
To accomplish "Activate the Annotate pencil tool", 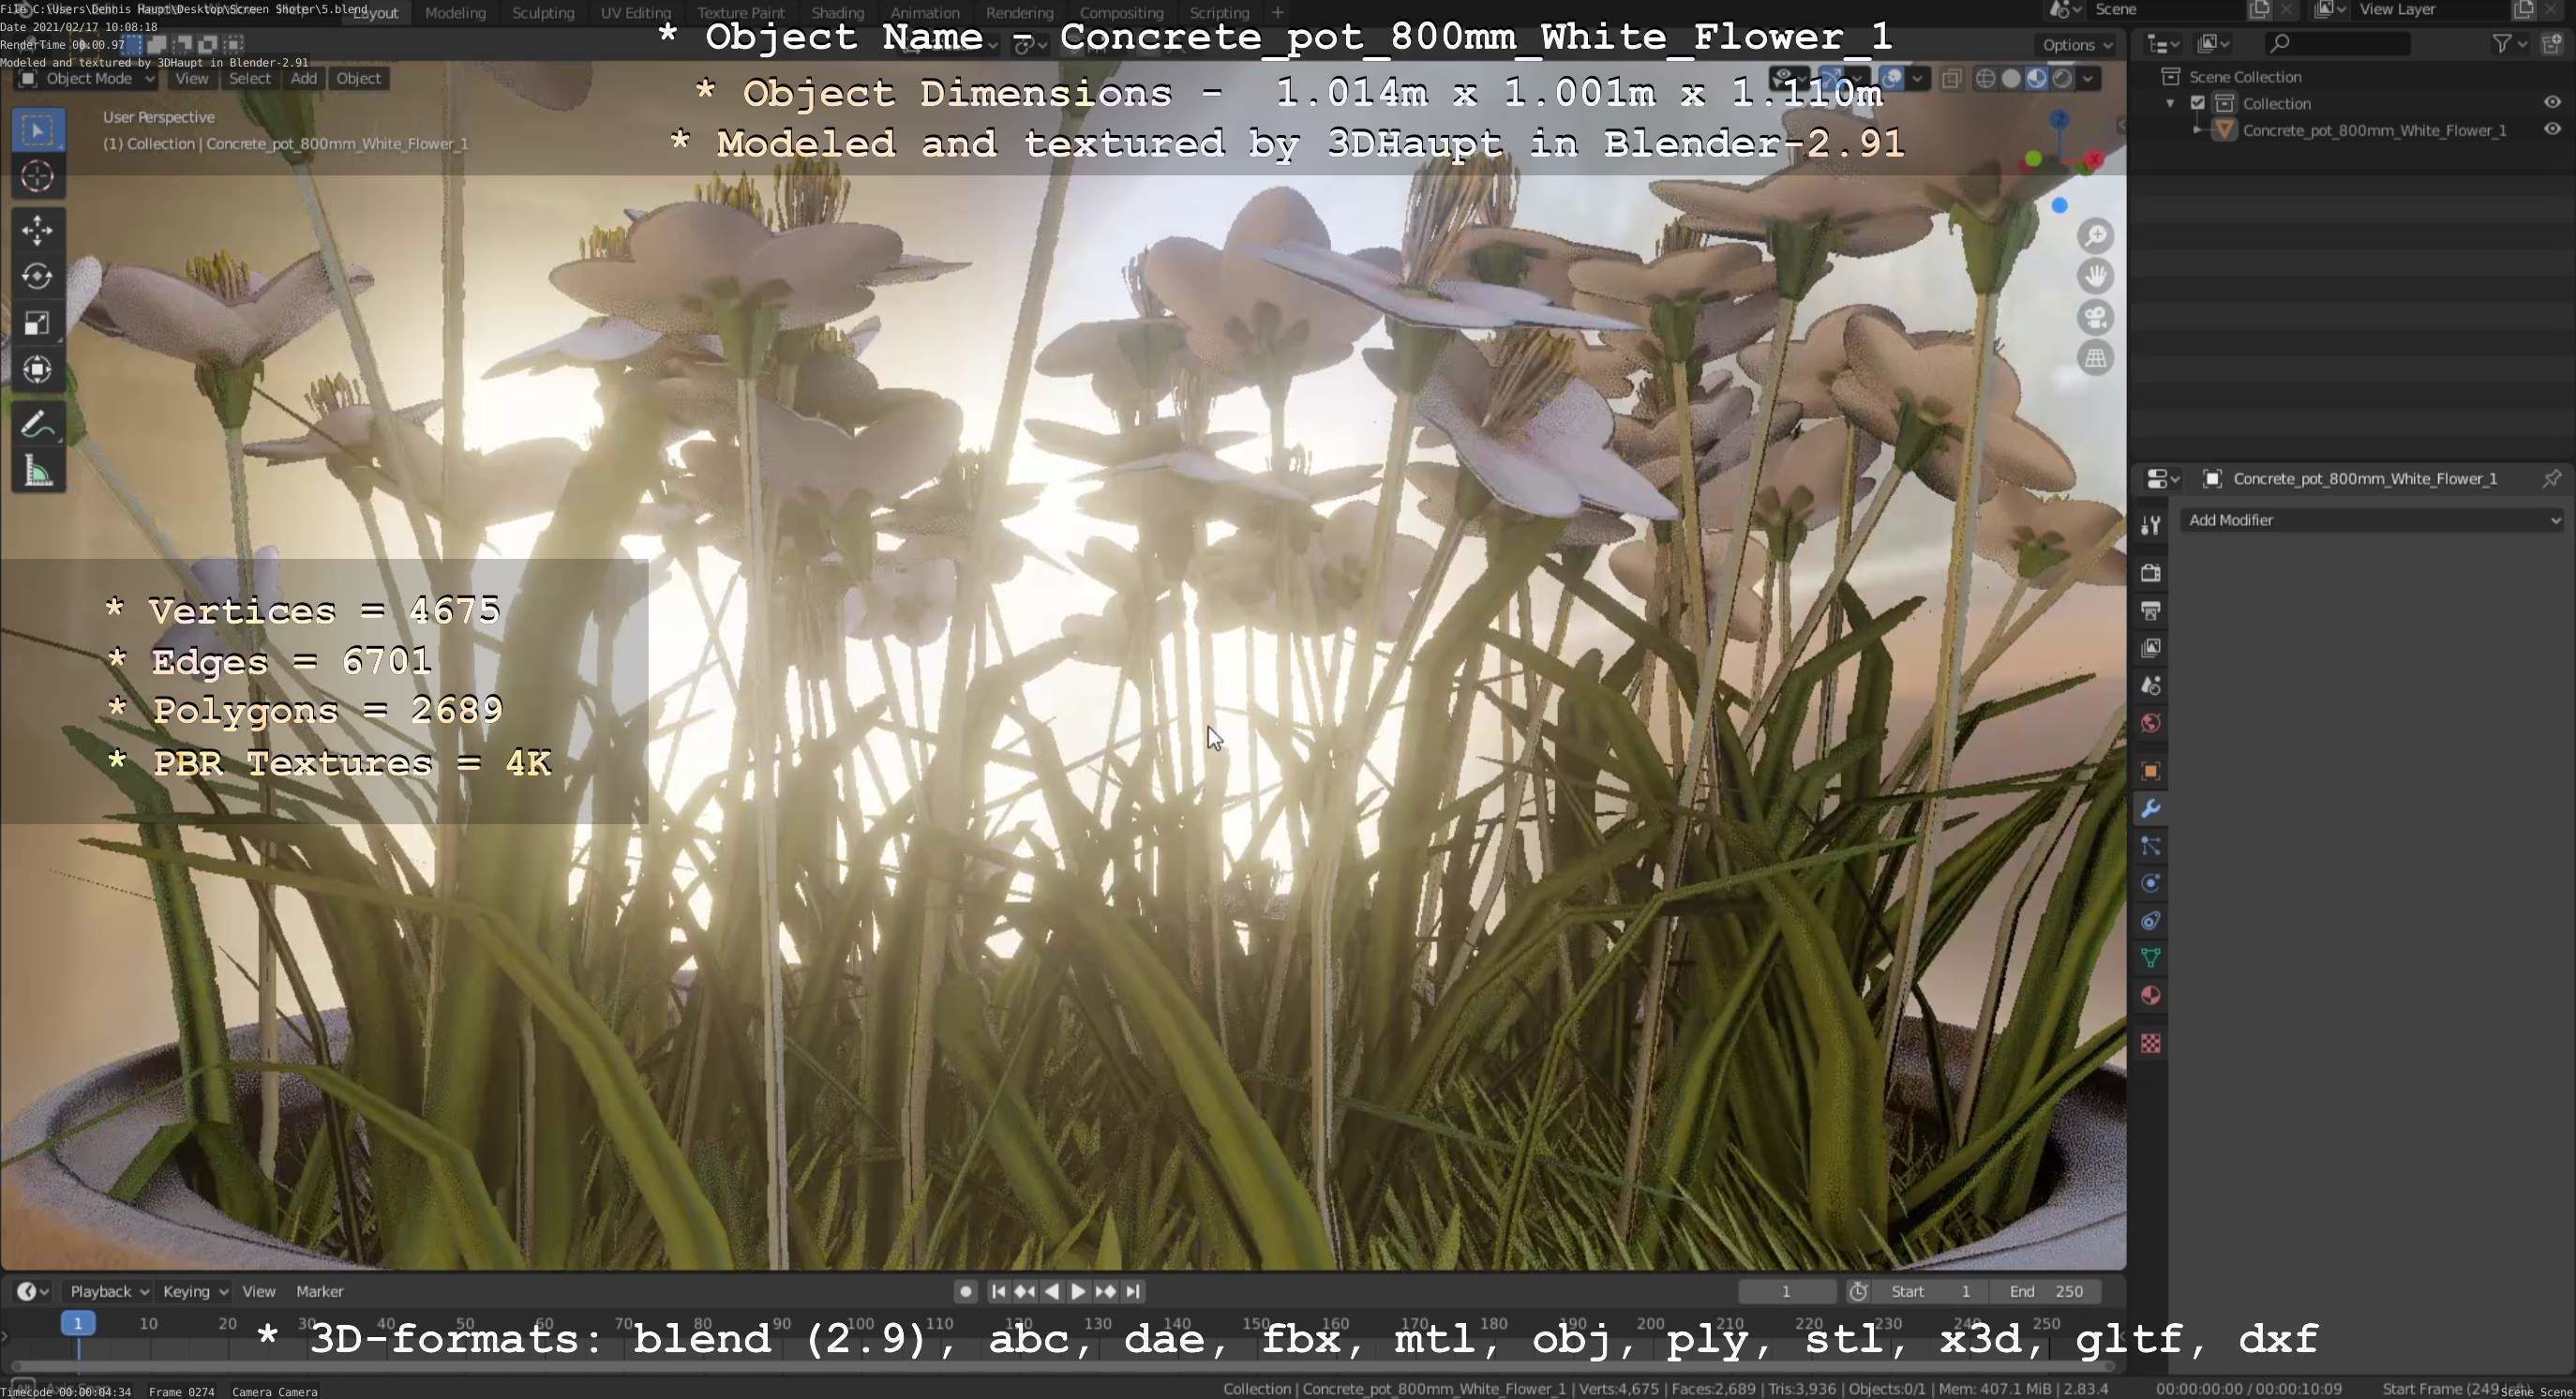I will [37, 425].
